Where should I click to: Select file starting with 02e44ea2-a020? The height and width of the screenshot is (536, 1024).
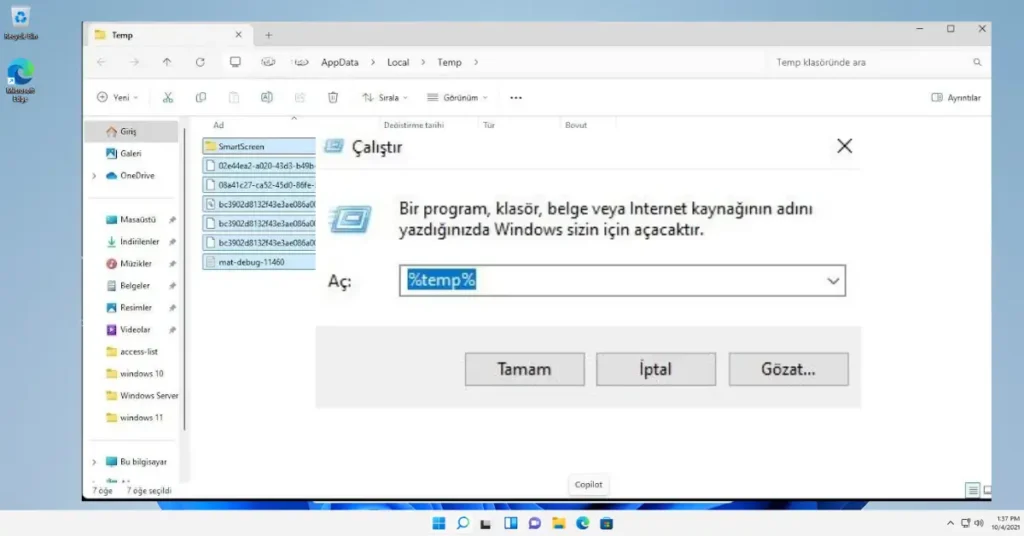click(259, 166)
